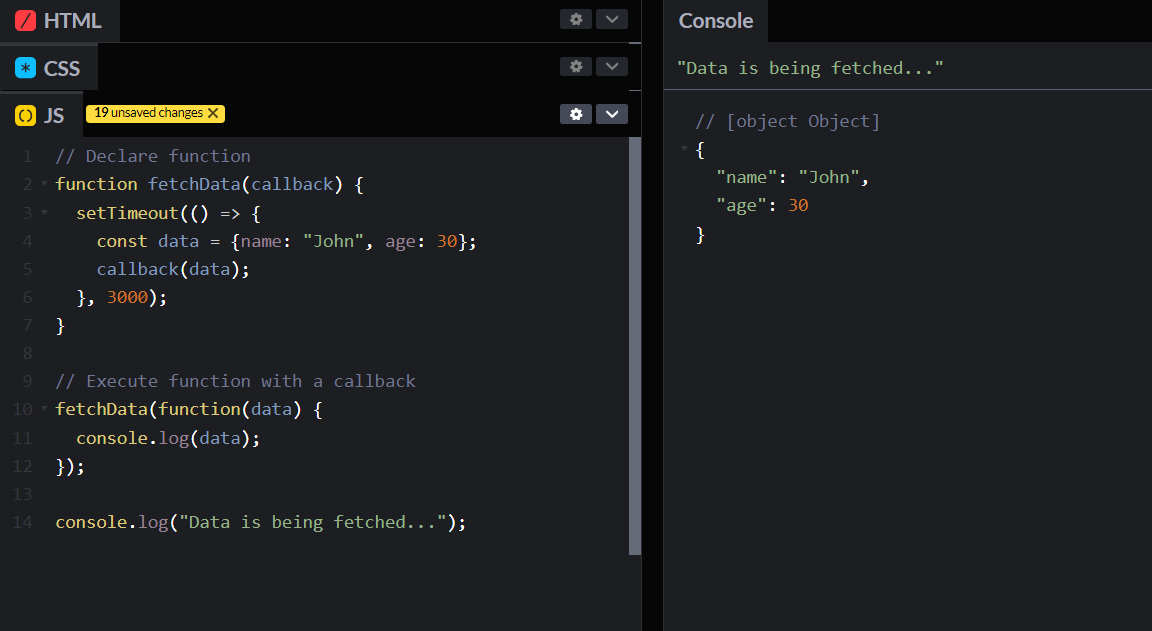Open CSS editor settings gear

tap(575, 67)
